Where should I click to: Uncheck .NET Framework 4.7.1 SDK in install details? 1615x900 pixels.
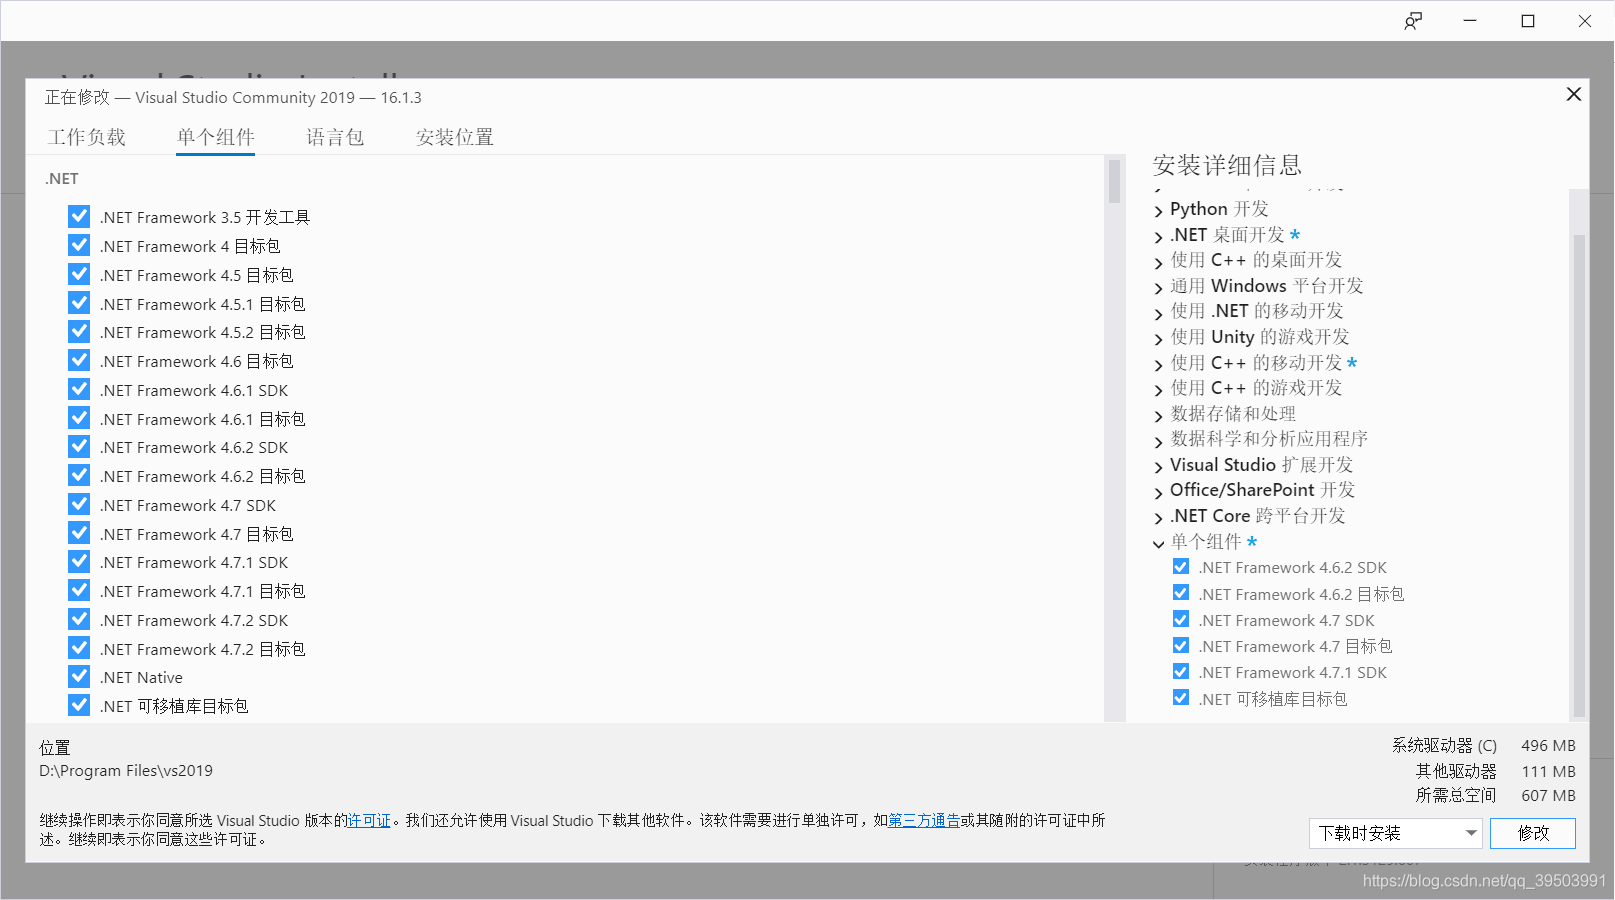[x=1181, y=671]
